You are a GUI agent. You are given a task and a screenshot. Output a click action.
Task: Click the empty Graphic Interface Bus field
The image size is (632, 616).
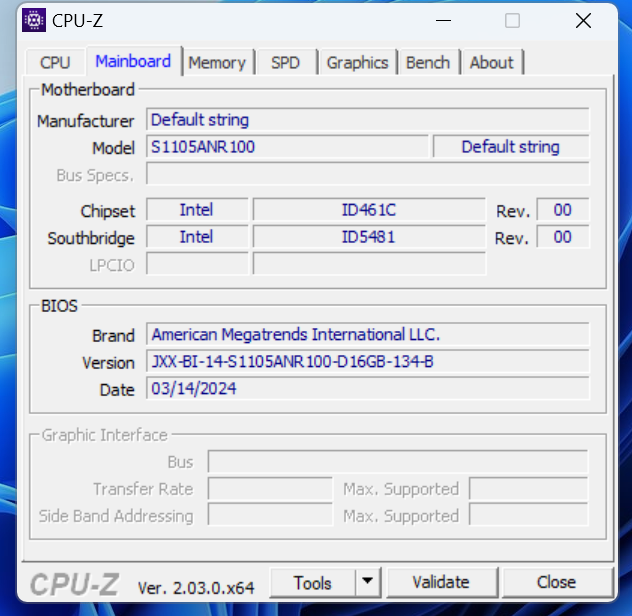coord(398,461)
